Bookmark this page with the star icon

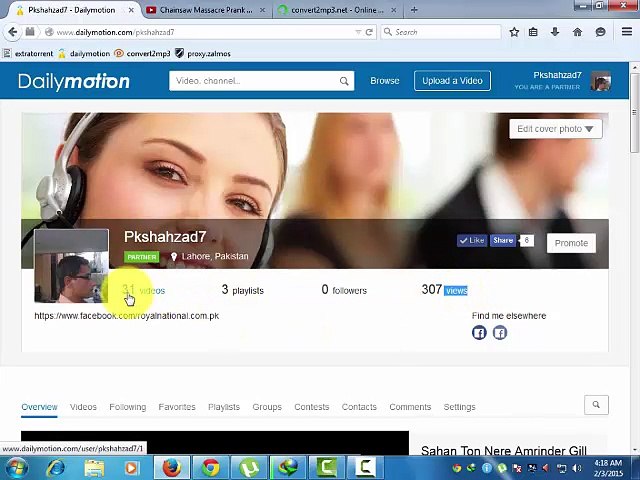pyautogui.click(x=514, y=32)
